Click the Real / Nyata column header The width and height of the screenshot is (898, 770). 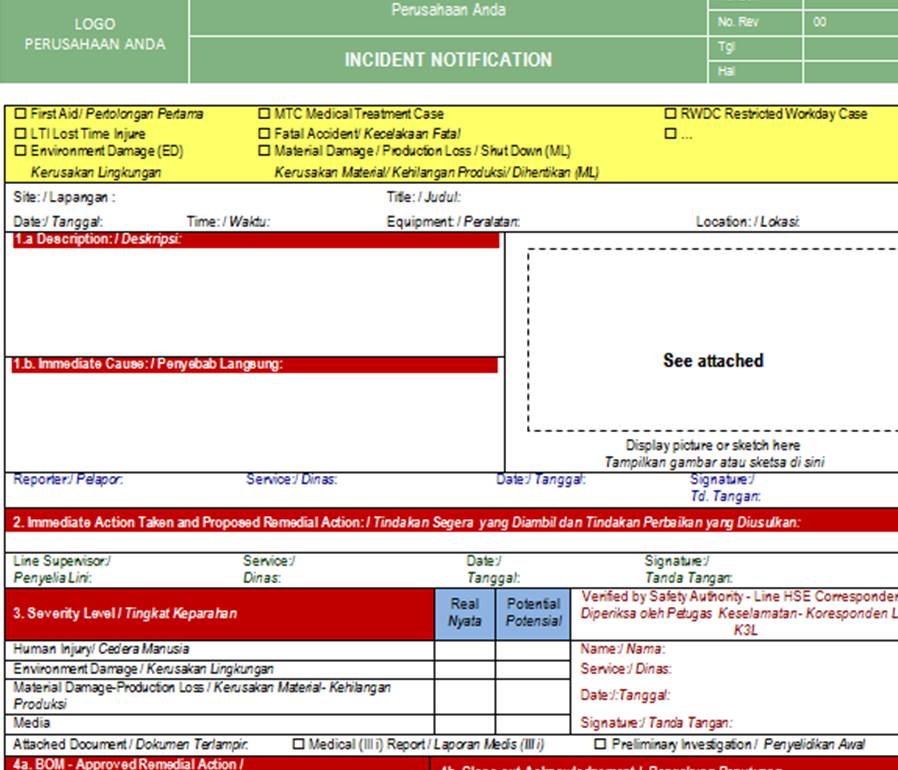464,612
